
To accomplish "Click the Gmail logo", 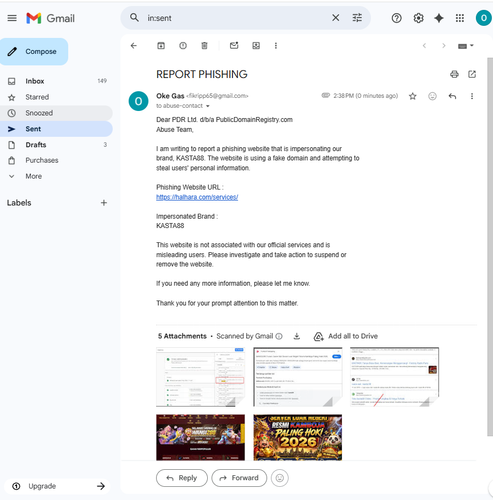I will 51,18.
